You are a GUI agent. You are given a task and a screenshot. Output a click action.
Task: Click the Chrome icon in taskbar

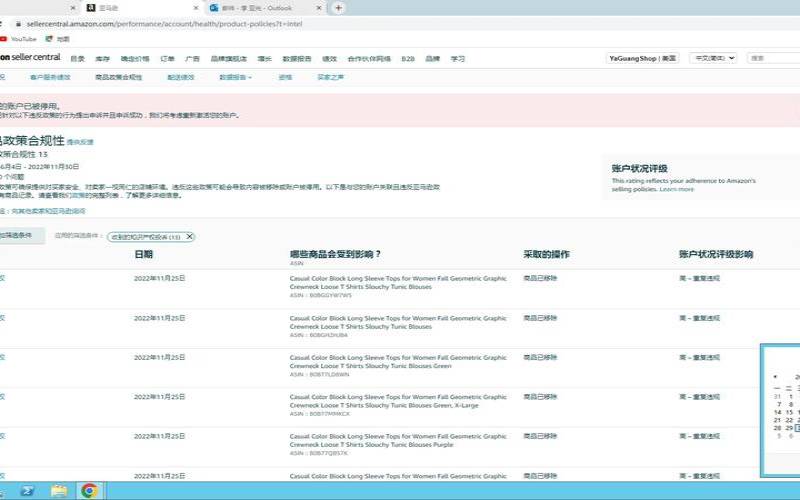click(89, 491)
